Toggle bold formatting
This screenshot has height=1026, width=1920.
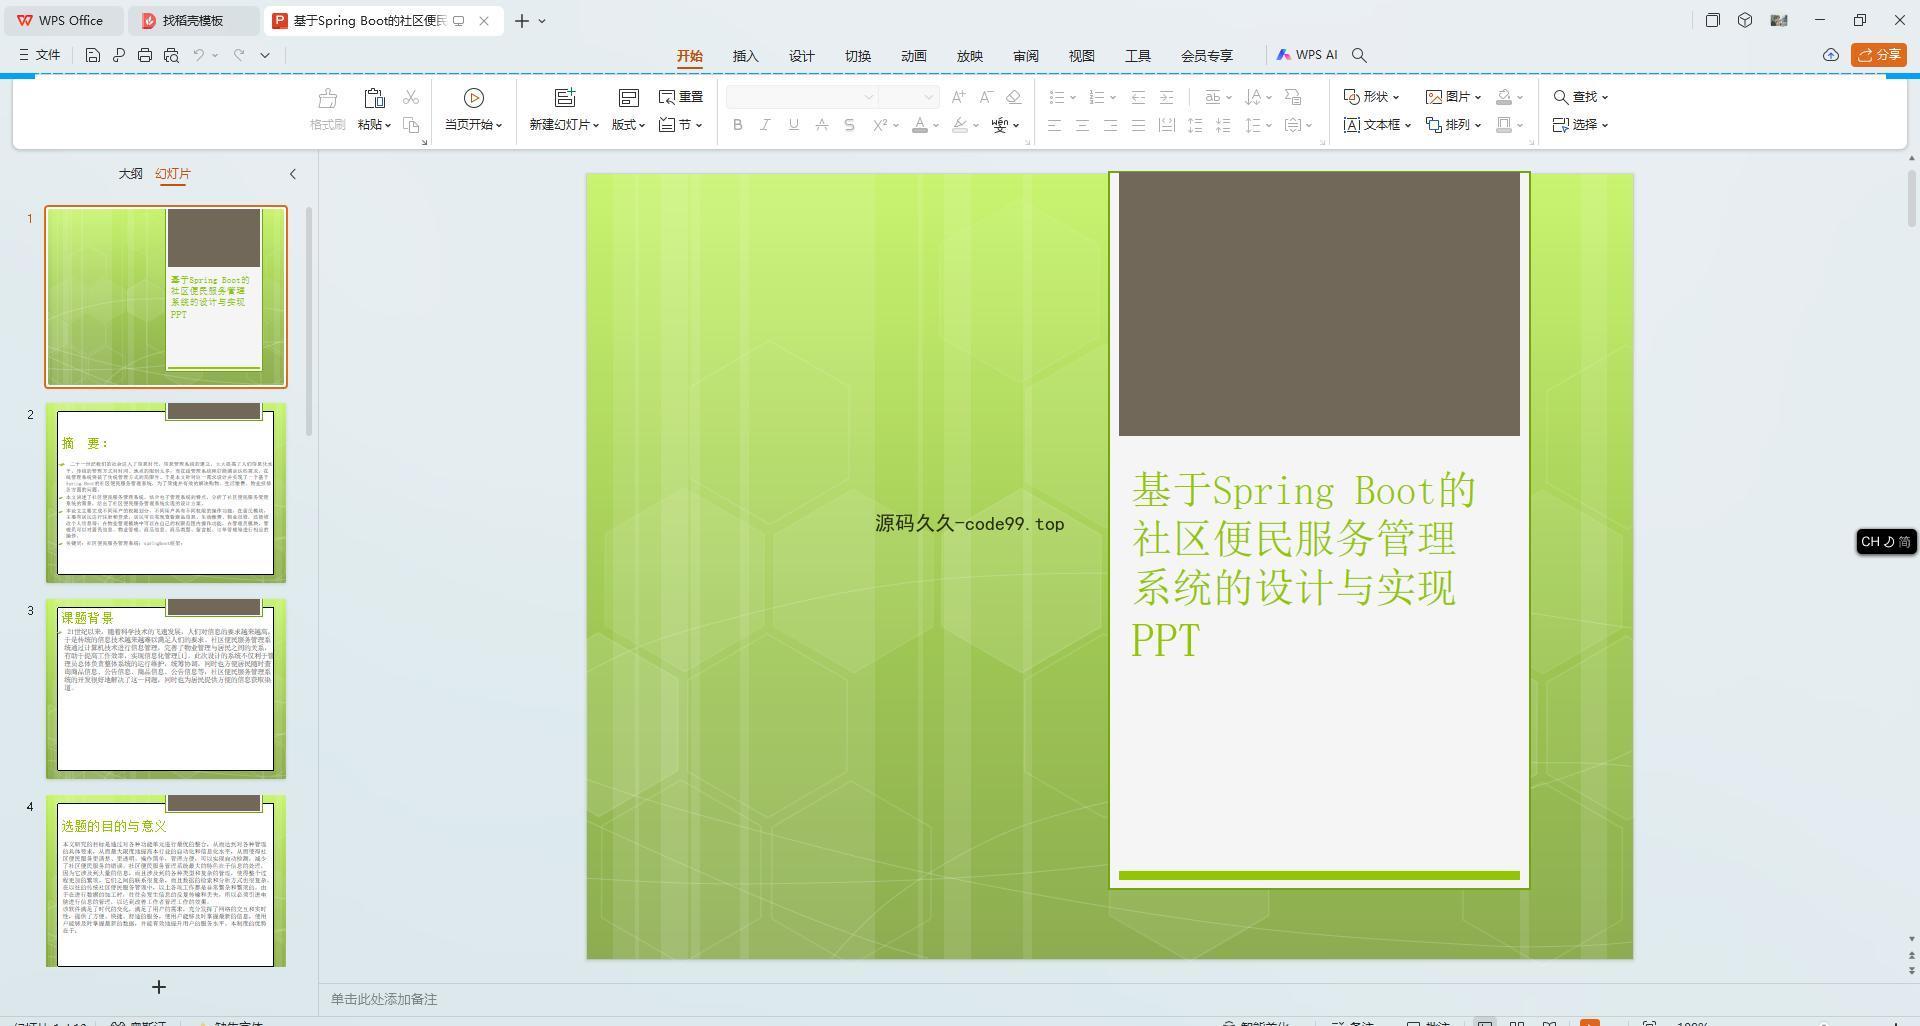click(x=738, y=125)
